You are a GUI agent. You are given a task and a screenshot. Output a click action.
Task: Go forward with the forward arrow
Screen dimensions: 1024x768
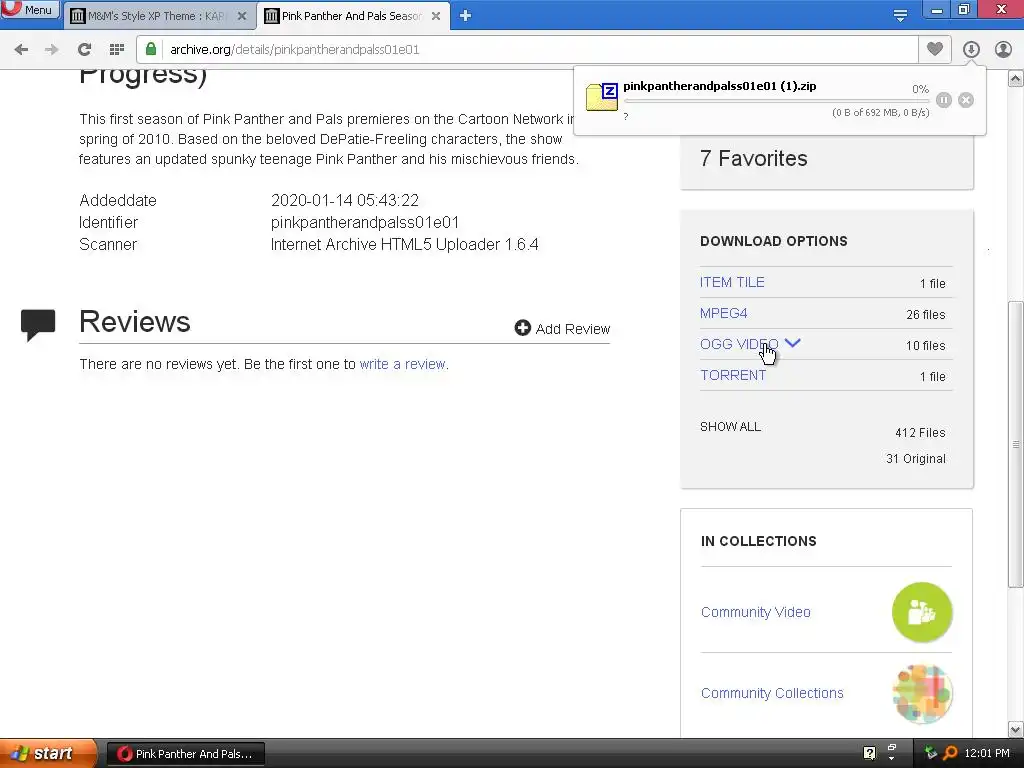pyautogui.click(x=52, y=50)
